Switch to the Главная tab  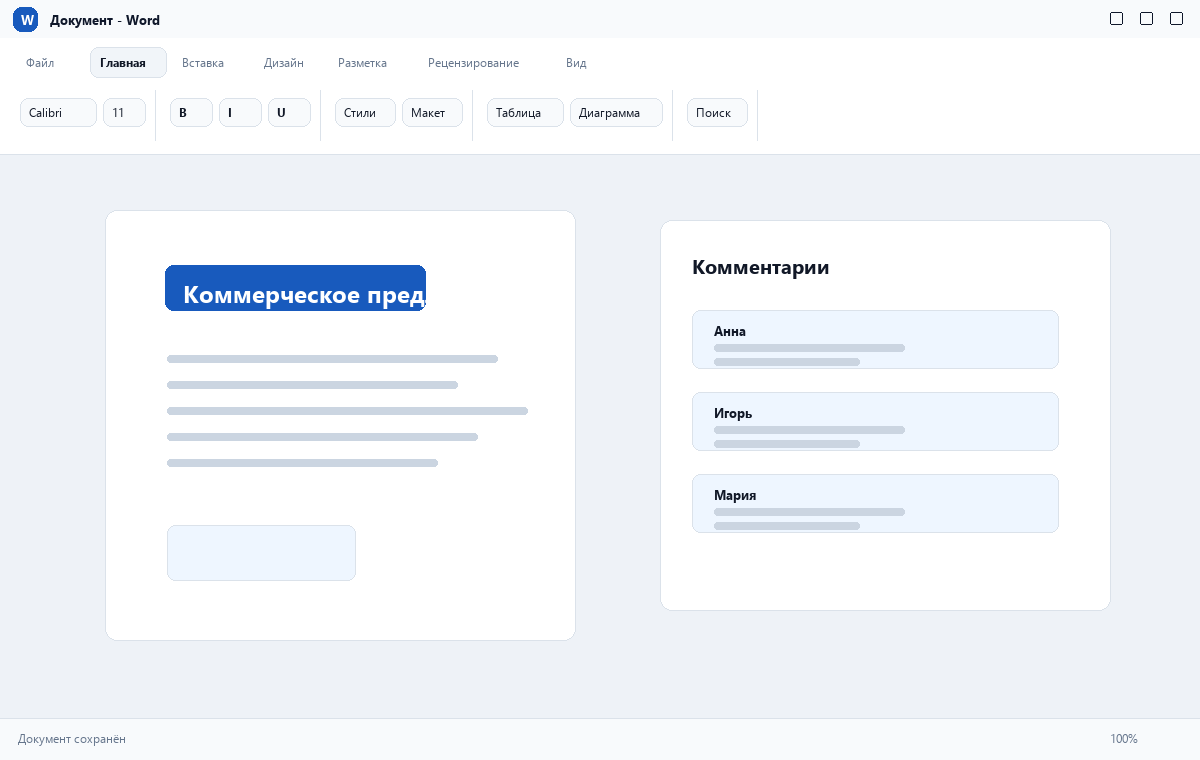tap(128, 63)
